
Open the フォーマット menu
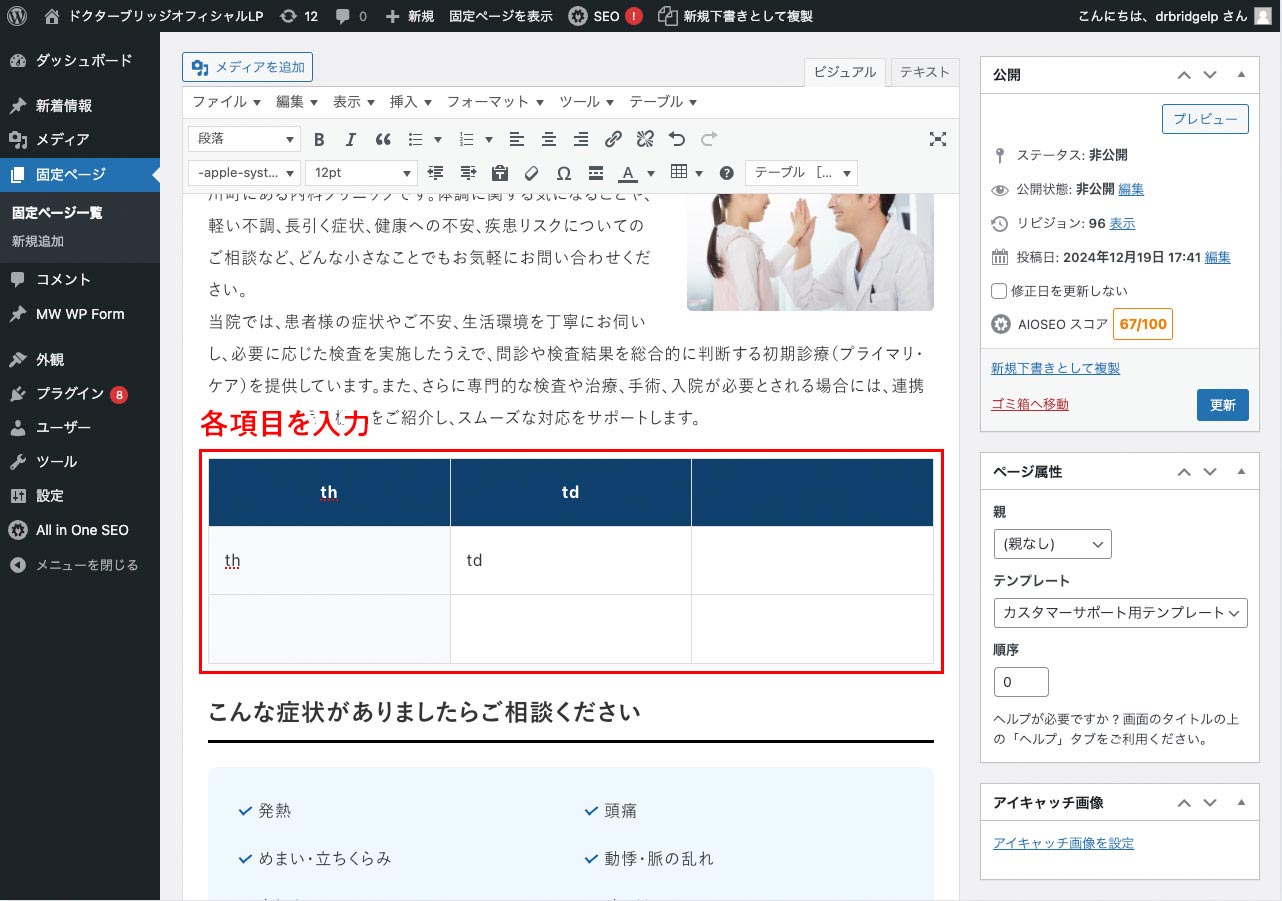click(x=495, y=102)
